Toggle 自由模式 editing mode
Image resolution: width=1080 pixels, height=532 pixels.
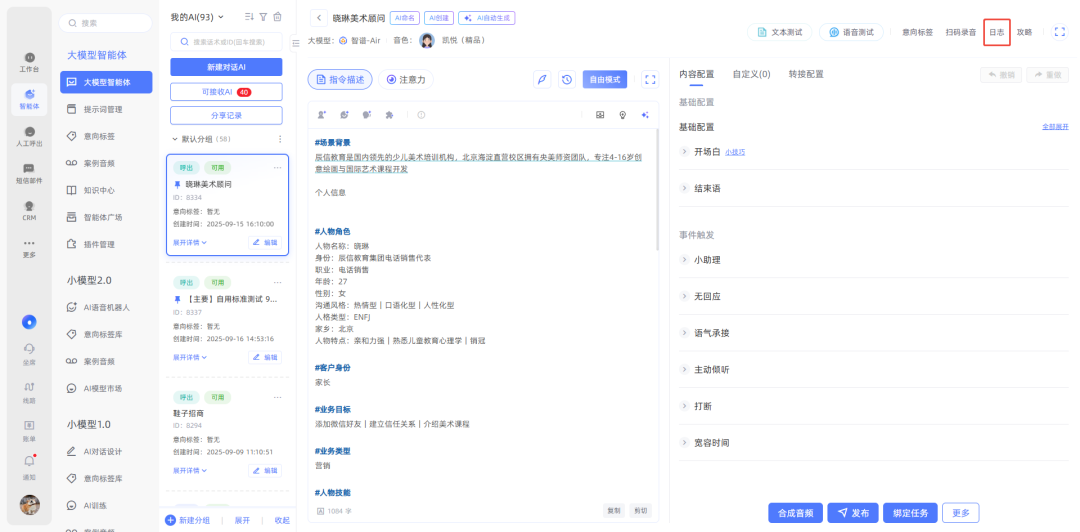(604, 79)
